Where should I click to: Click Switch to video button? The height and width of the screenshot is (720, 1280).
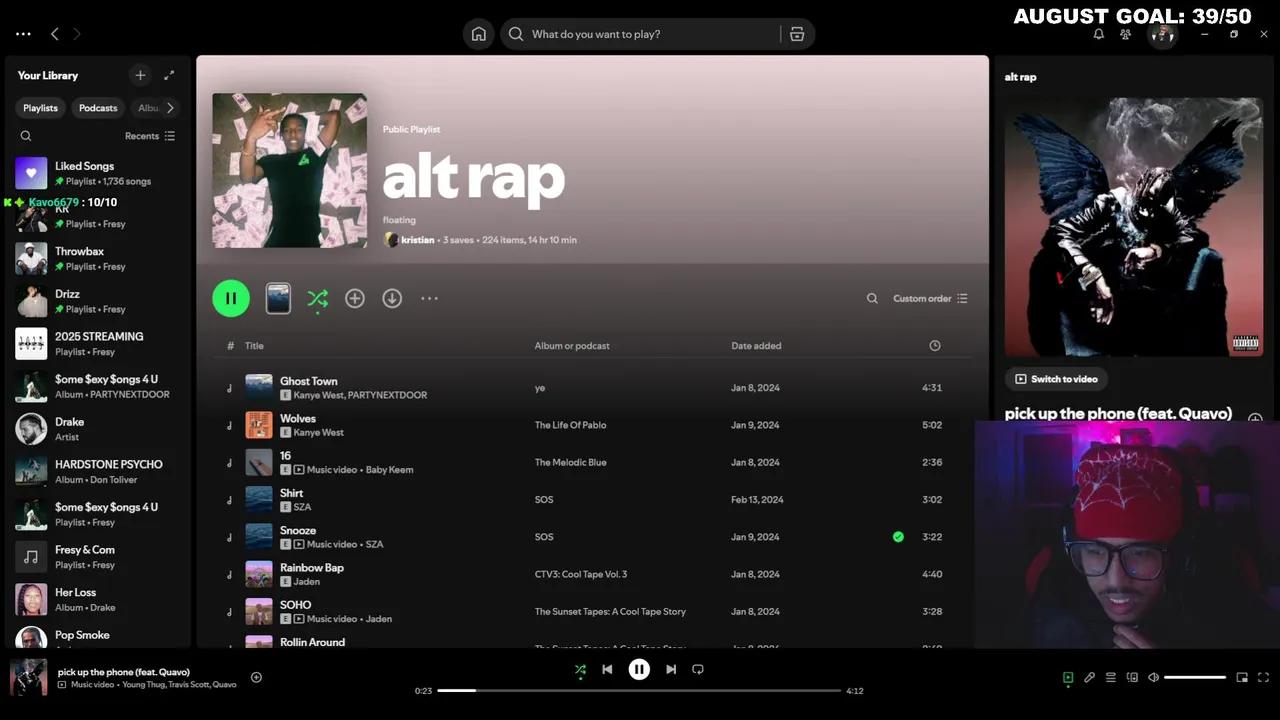pos(1056,379)
